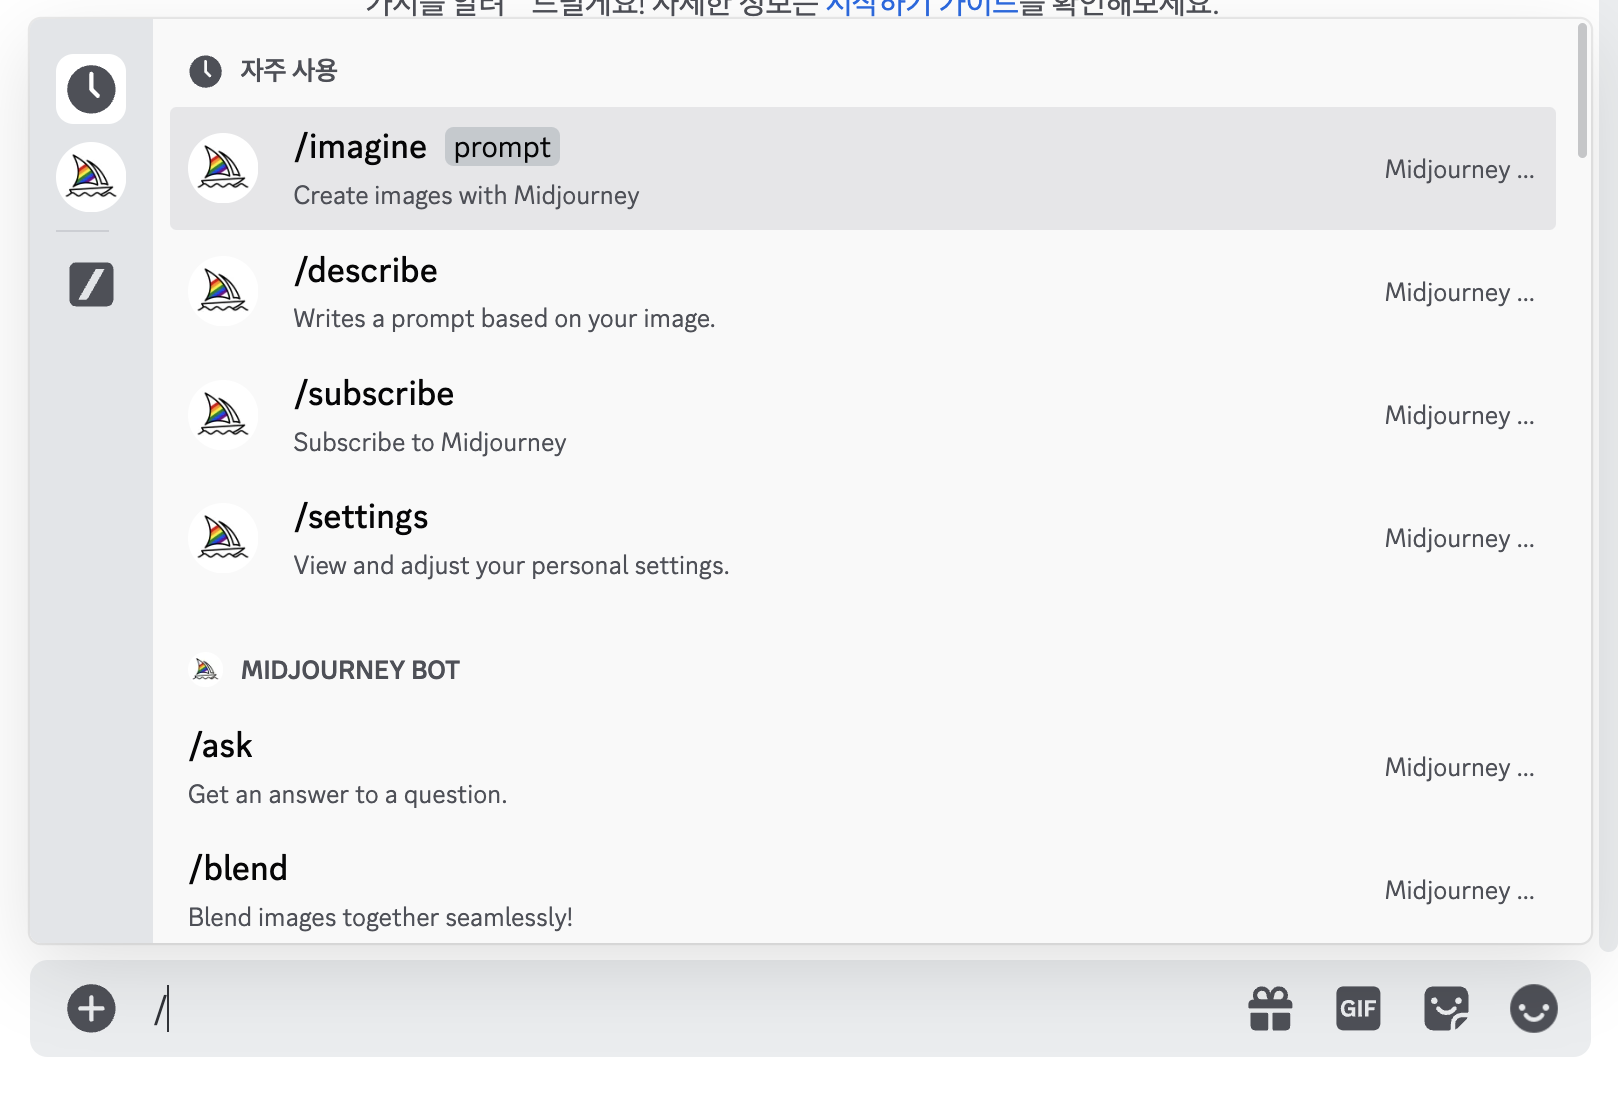The width and height of the screenshot is (1618, 1104).
Task: Click 'Subscribe to Midjourney' description
Action: 430,442
